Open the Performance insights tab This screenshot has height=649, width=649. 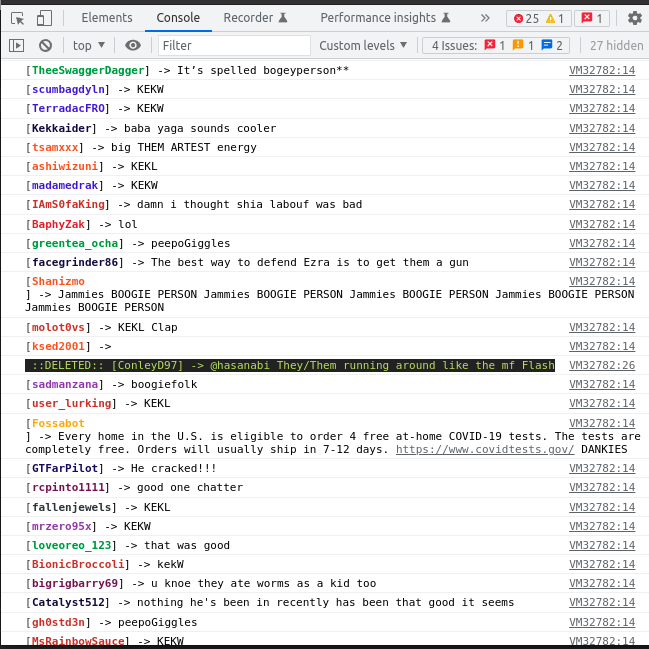(x=385, y=18)
